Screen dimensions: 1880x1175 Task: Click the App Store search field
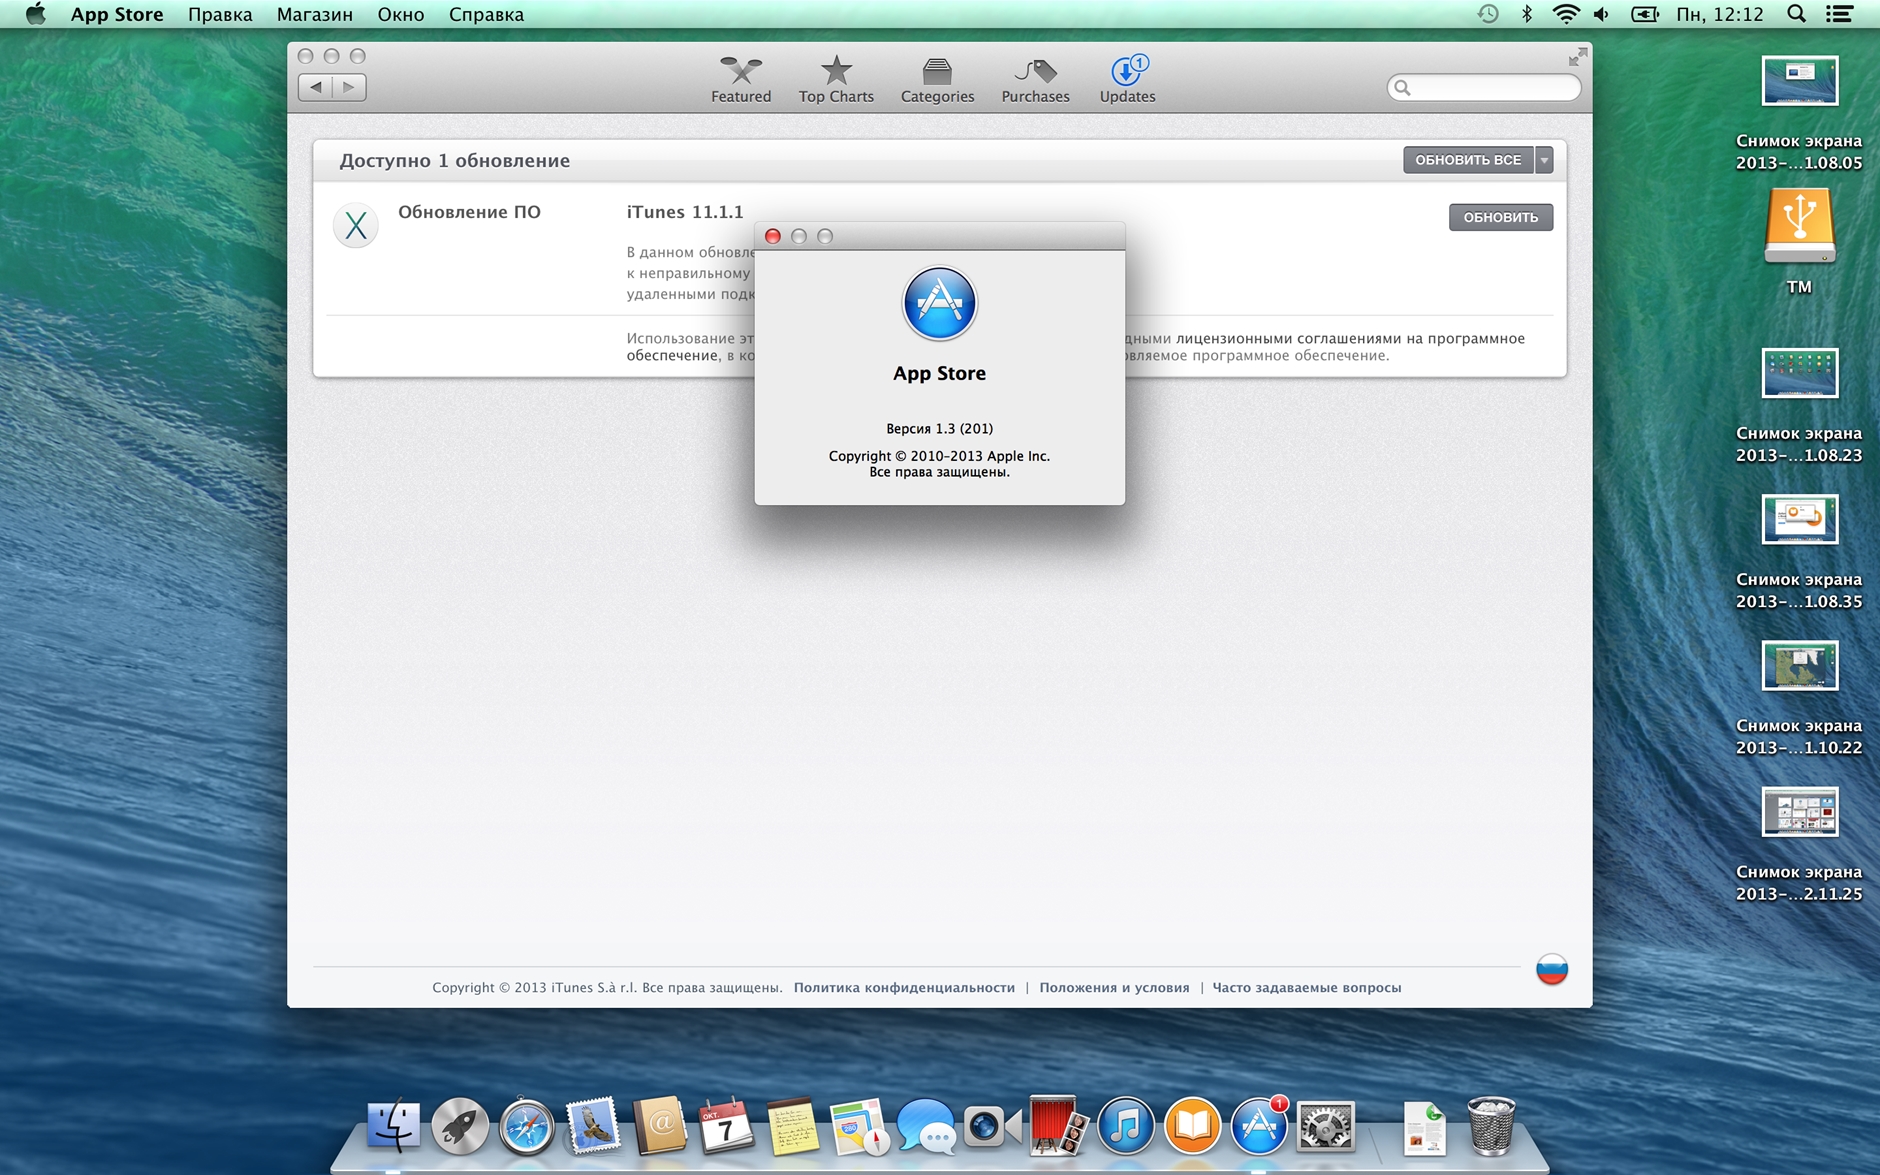1484,88
